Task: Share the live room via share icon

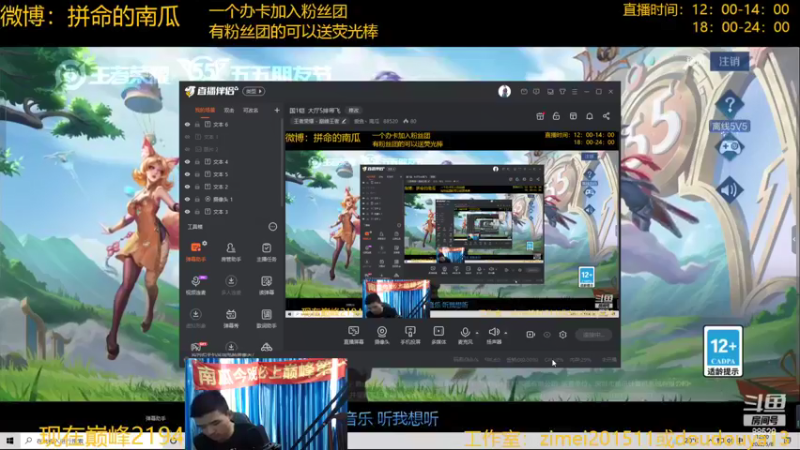Action: click(606, 116)
